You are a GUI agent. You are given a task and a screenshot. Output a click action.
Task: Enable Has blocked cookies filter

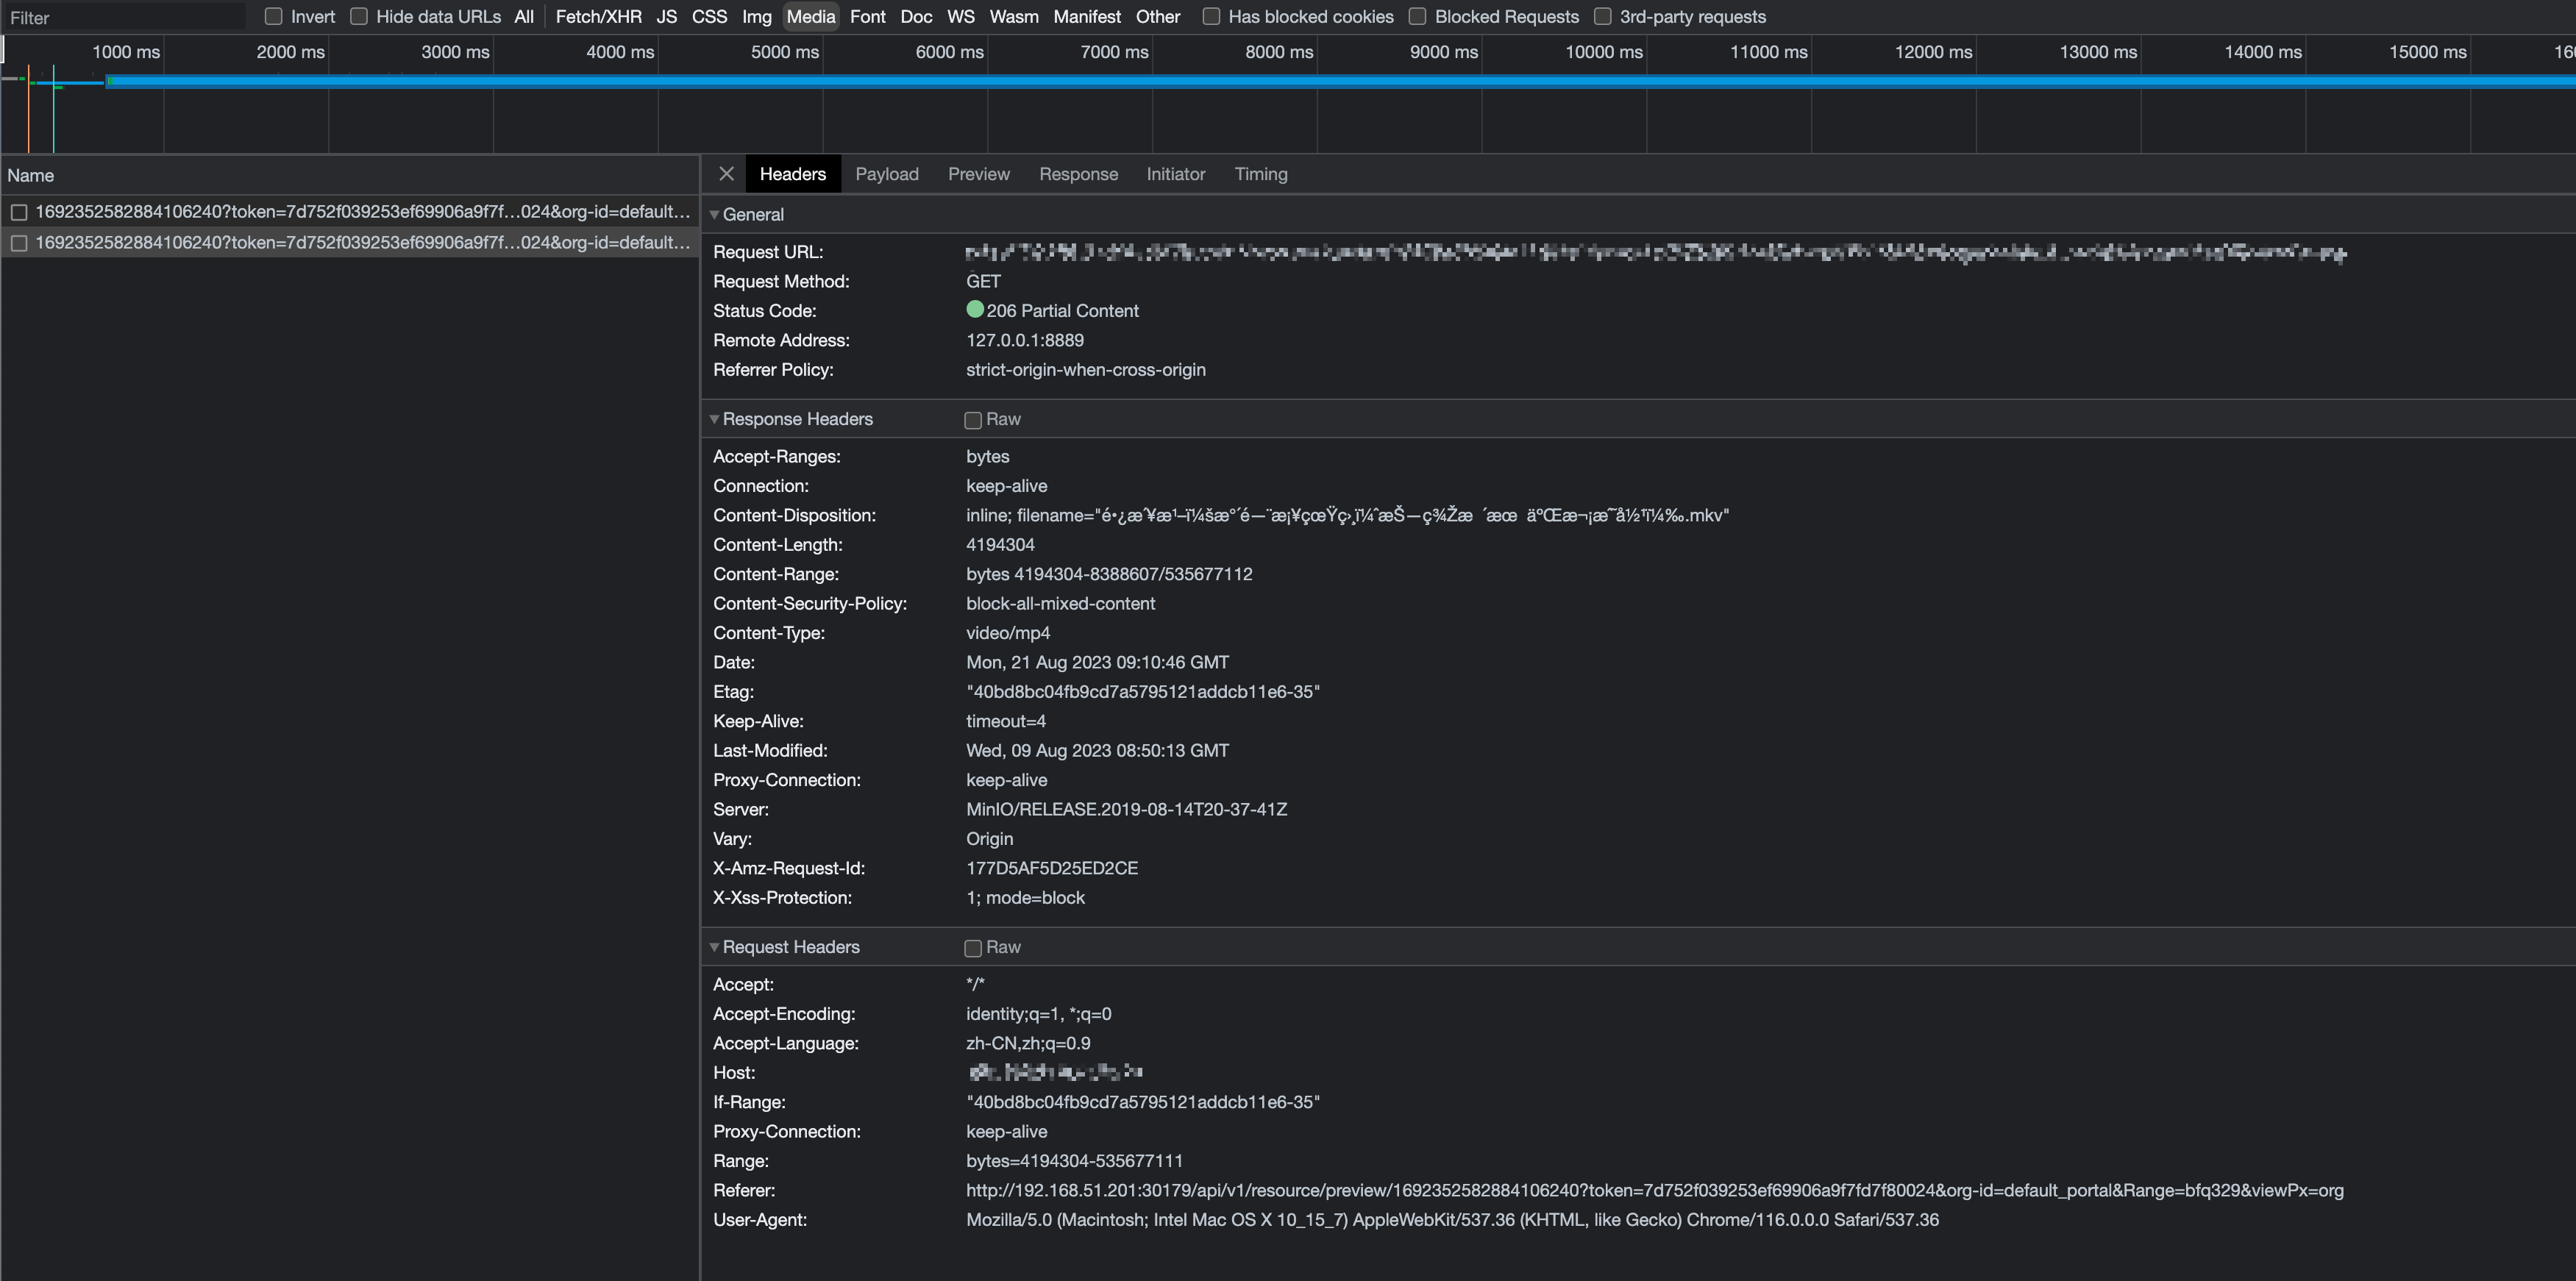click(1211, 17)
